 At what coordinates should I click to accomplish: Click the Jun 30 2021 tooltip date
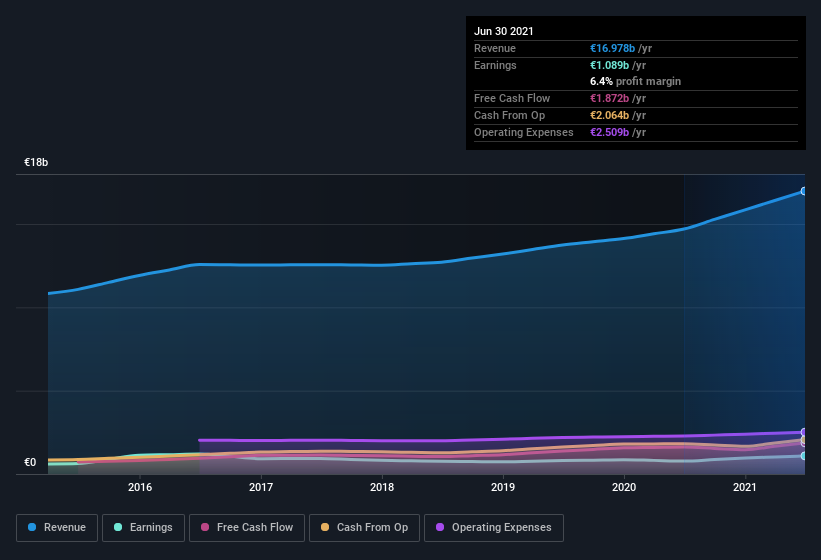click(x=504, y=31)
